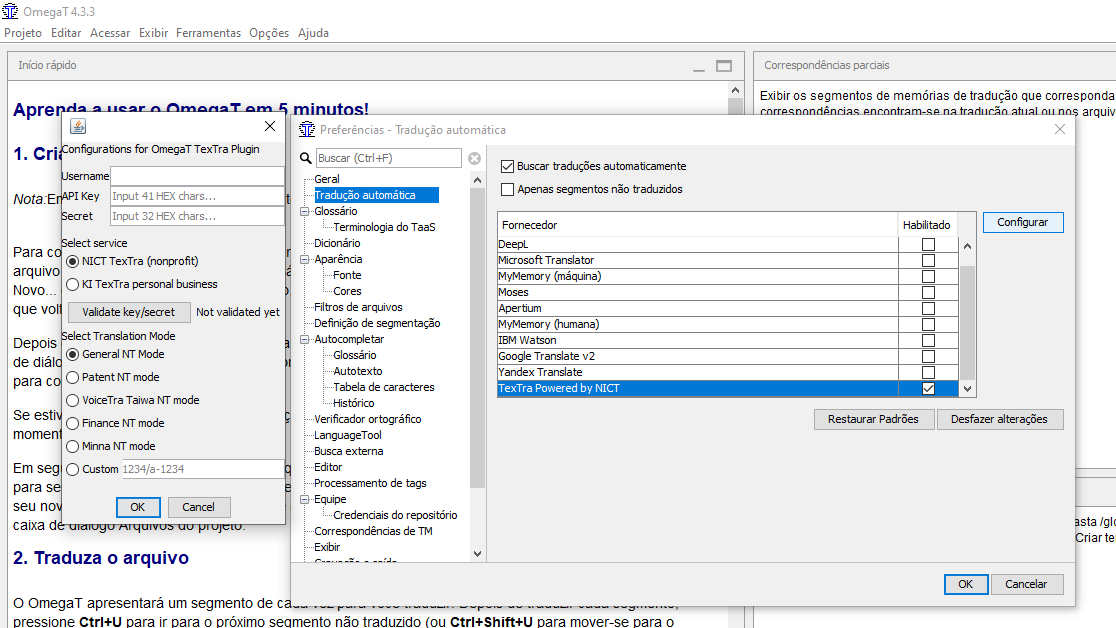This screenshot has width=1116, height=628.
Task: Choose Minna NT mode
Action: pyautogui.click(x=73, y=446)
